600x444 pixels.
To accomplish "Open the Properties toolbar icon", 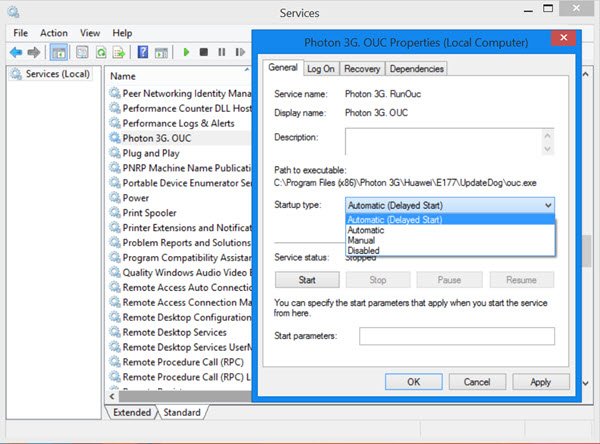I will tap(82, 52).
